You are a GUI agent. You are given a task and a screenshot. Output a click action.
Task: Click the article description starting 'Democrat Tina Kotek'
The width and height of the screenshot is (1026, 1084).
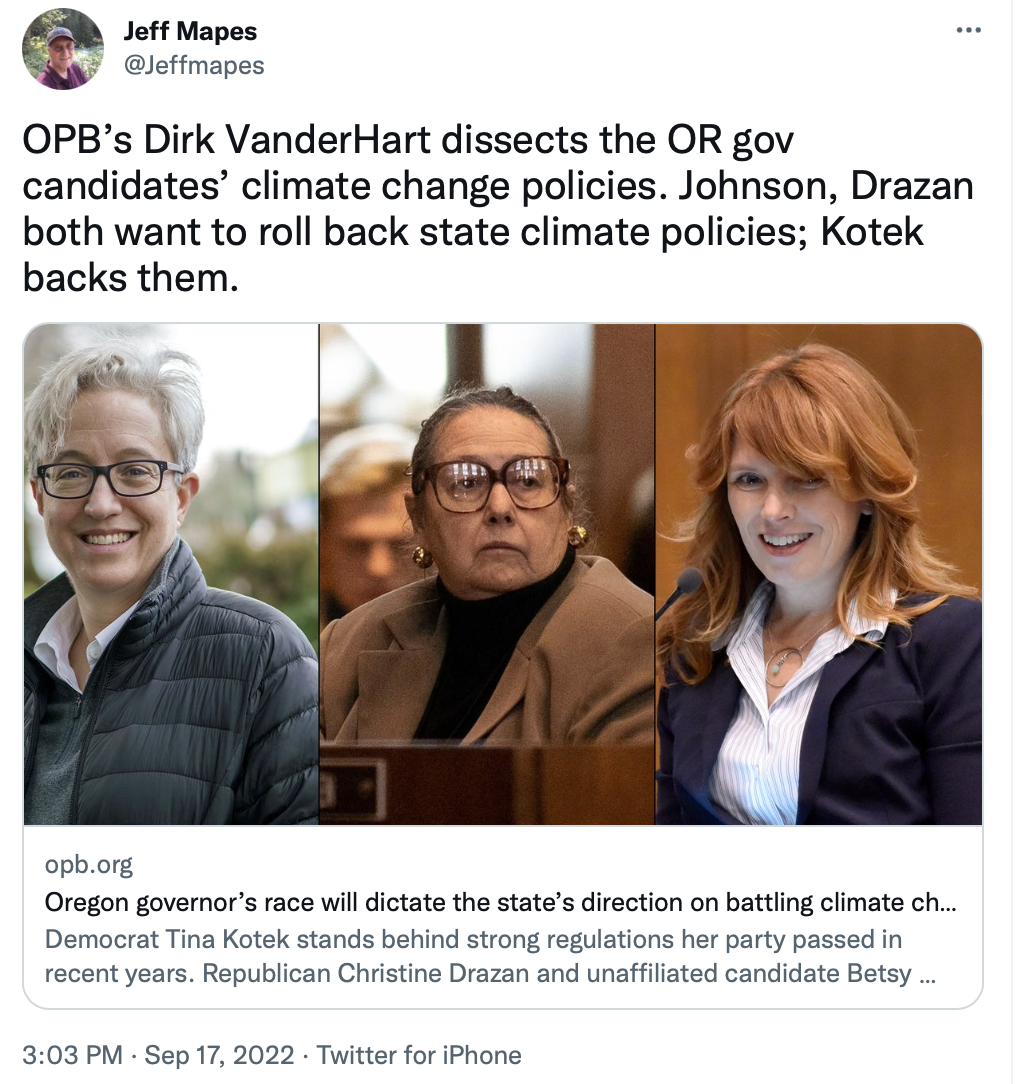click(x=473, y=941)
